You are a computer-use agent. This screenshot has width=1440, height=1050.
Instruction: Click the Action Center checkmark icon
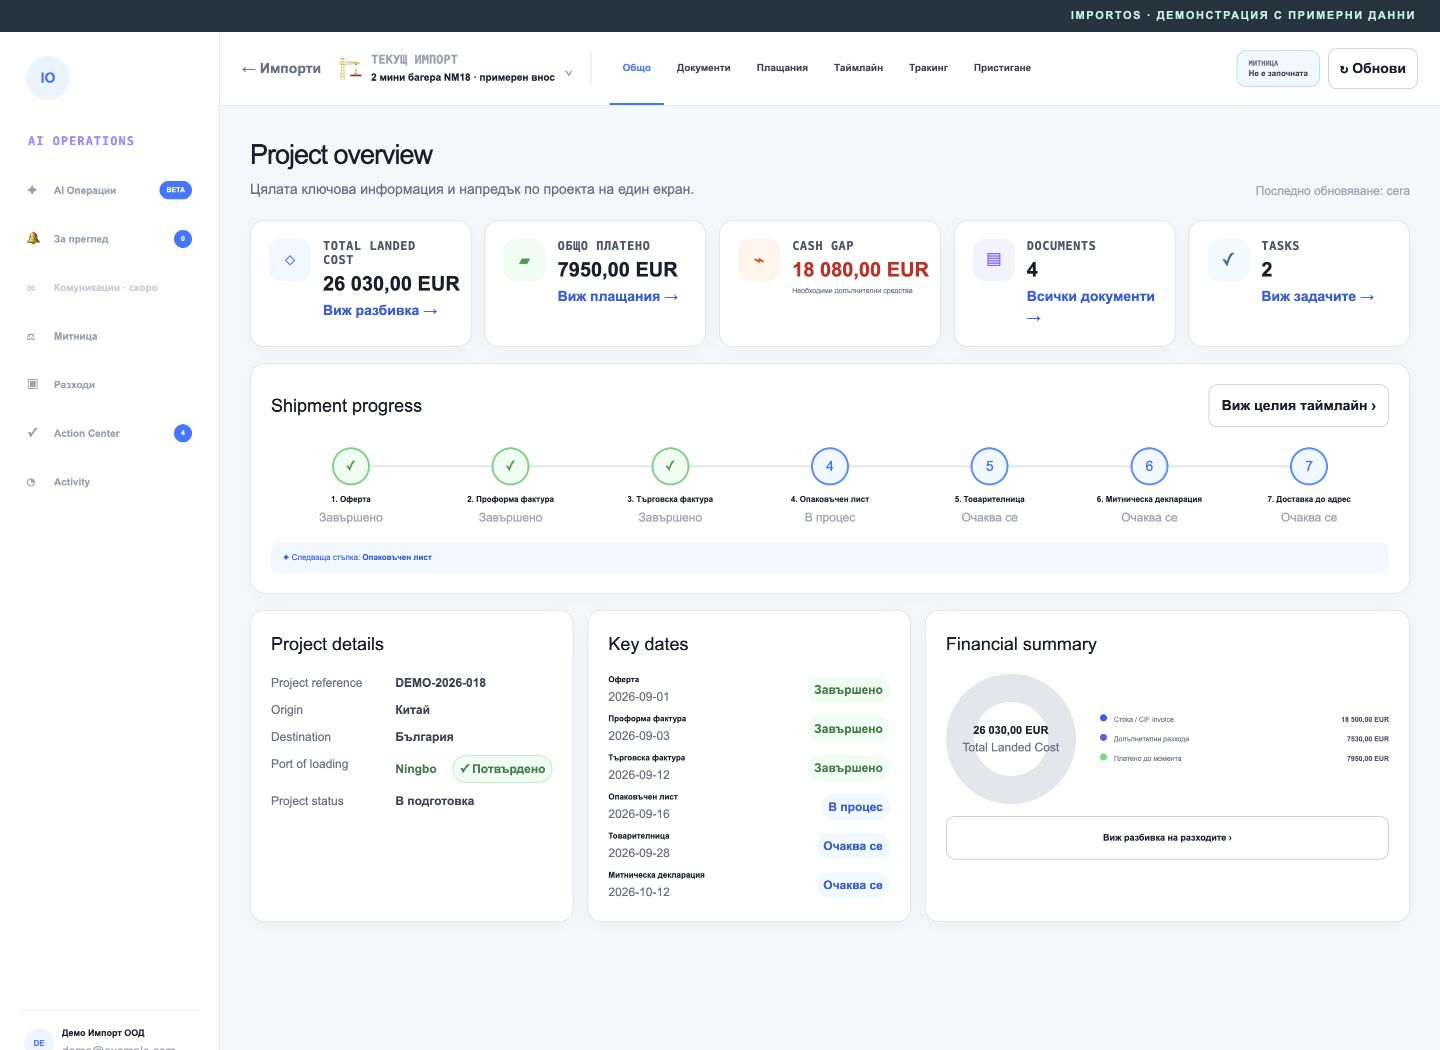pos(32,433)
